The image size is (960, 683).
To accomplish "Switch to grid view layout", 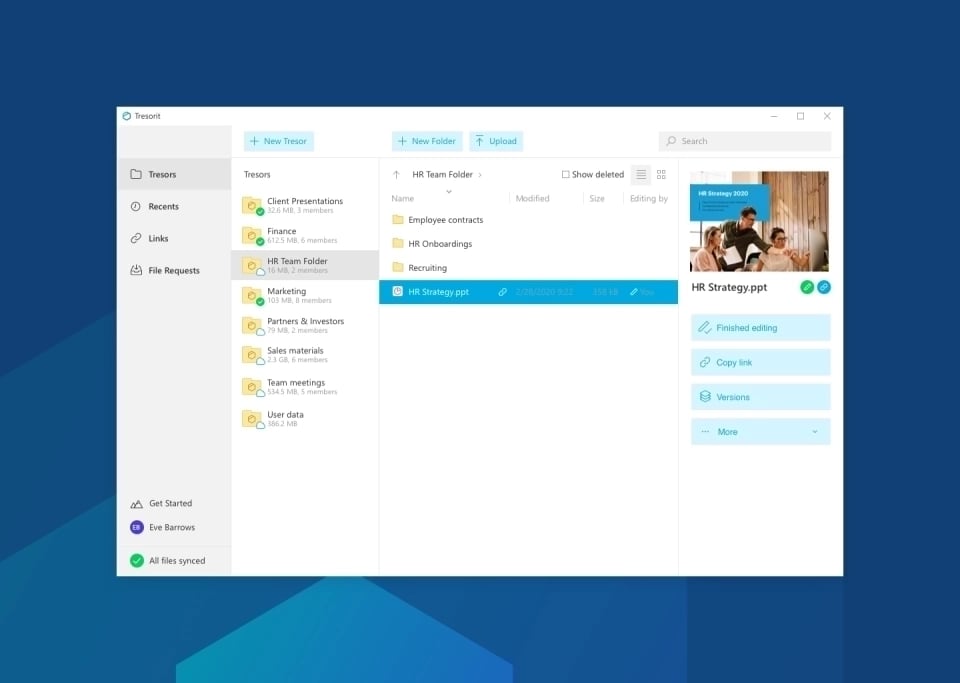I will (x=661, y=174).
